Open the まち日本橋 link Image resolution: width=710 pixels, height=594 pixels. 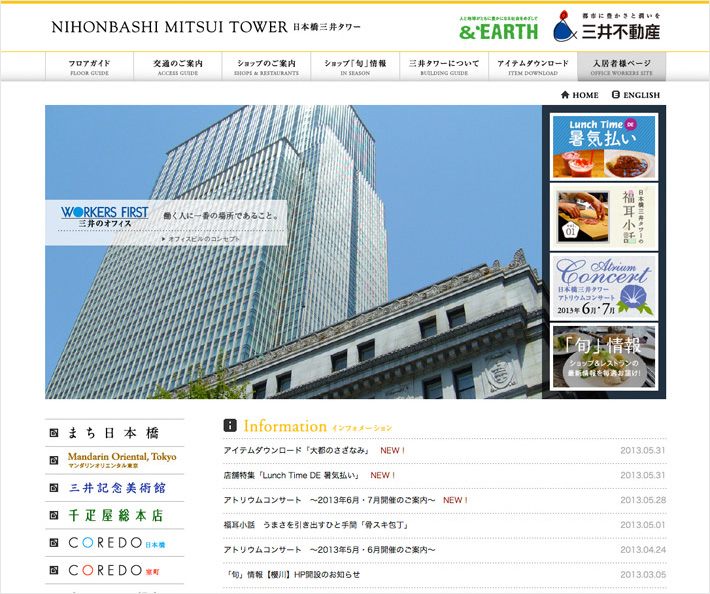click(114, 433)
